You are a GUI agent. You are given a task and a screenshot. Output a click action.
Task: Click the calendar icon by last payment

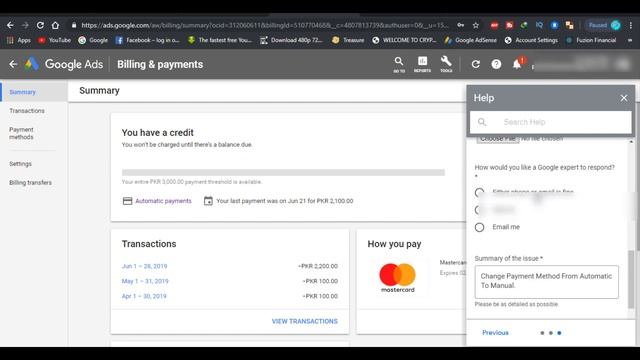208,201
